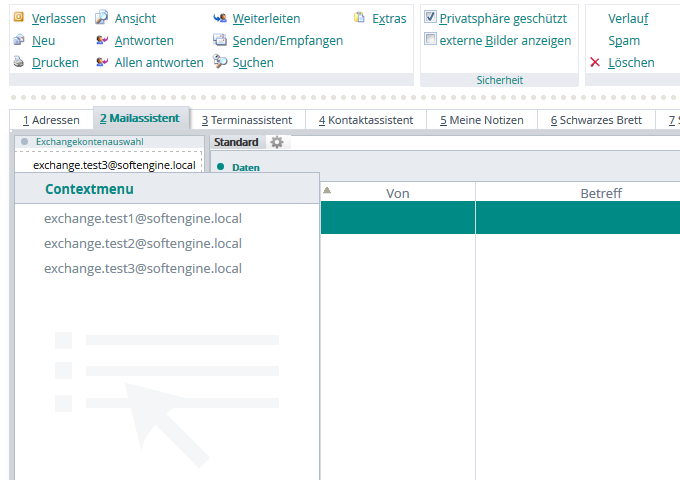Sort by the Von column header
680x480 pixels.
point(397,192)
